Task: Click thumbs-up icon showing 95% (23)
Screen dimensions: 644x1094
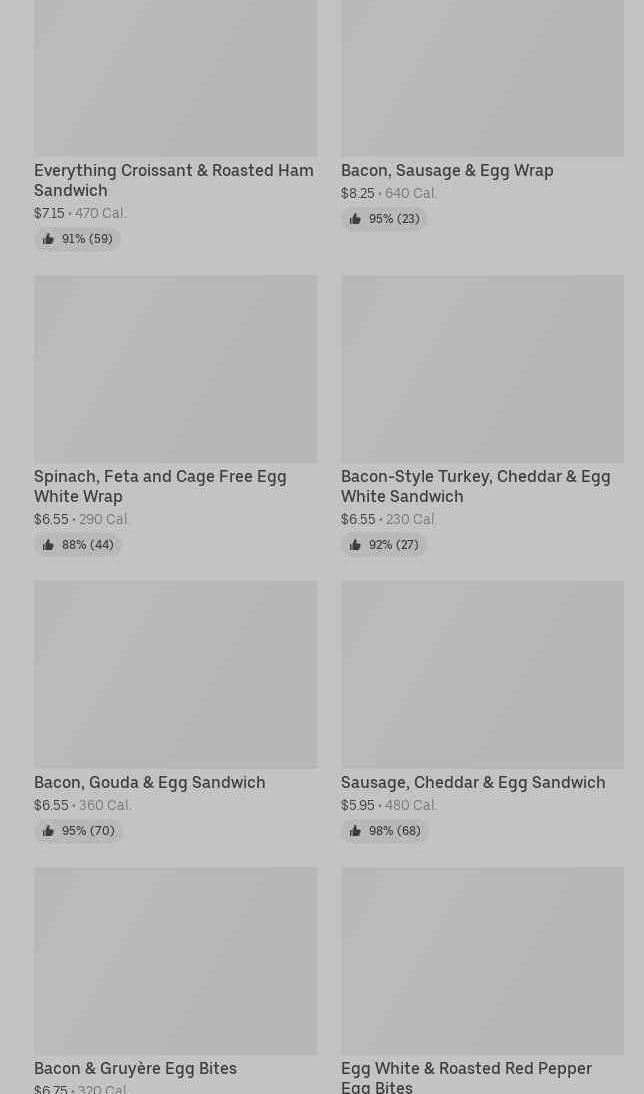Action: pos(354,219)
